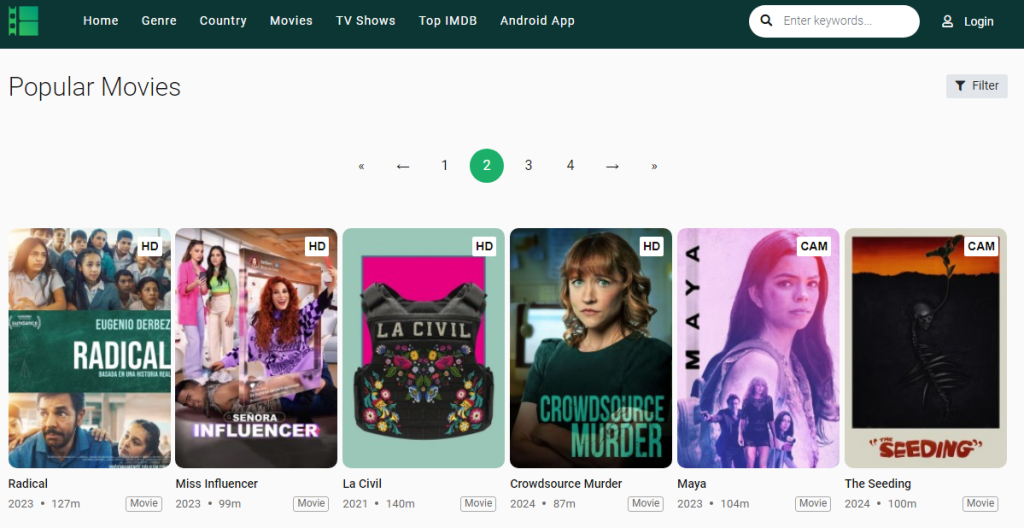1024x528 pixels.
Task: Click CAM badge on The Seeding poster
Action: [981, 246]
